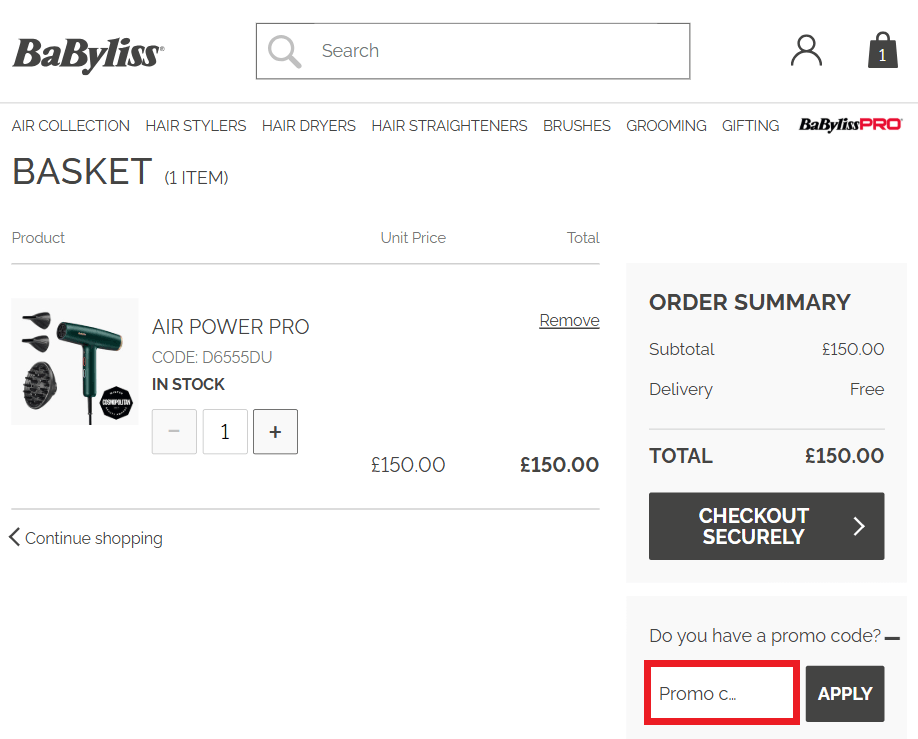Image resolution: width=918 pixels, height=739 pixels.
Task: Click the back arrow beside Continue shopping
Action: point(14,537)
